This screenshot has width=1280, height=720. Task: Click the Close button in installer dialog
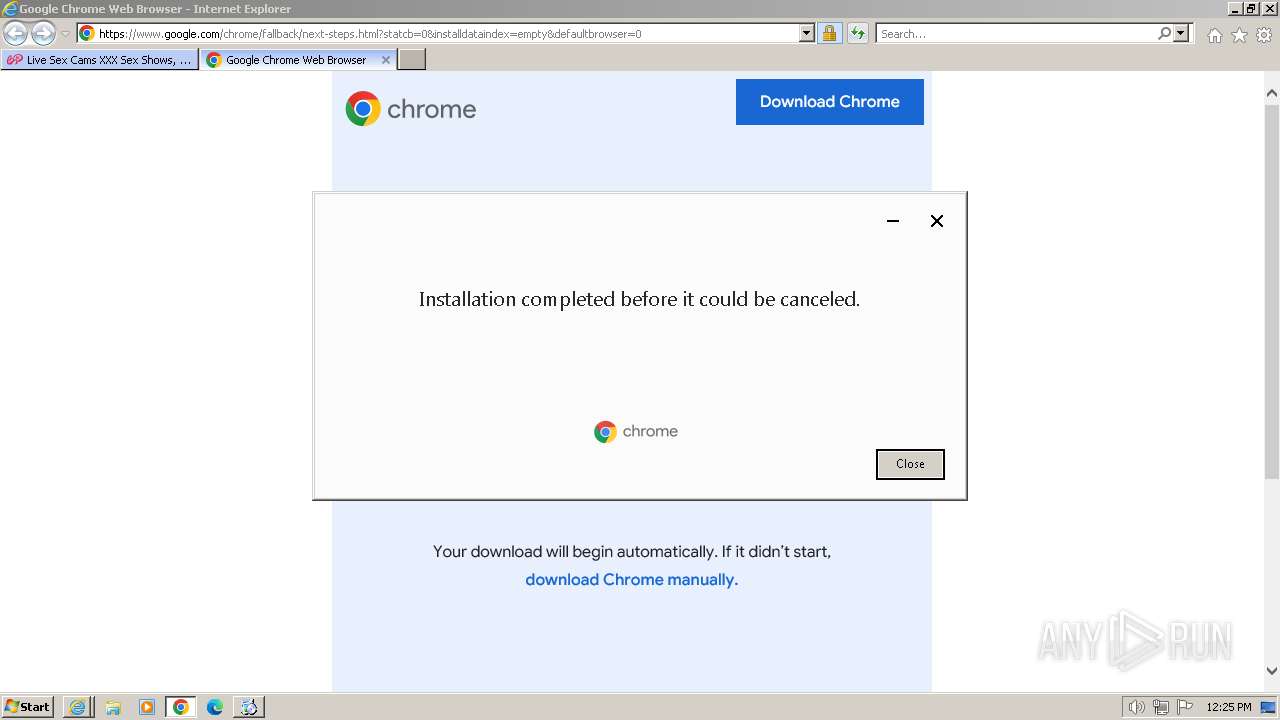[910, 464]
